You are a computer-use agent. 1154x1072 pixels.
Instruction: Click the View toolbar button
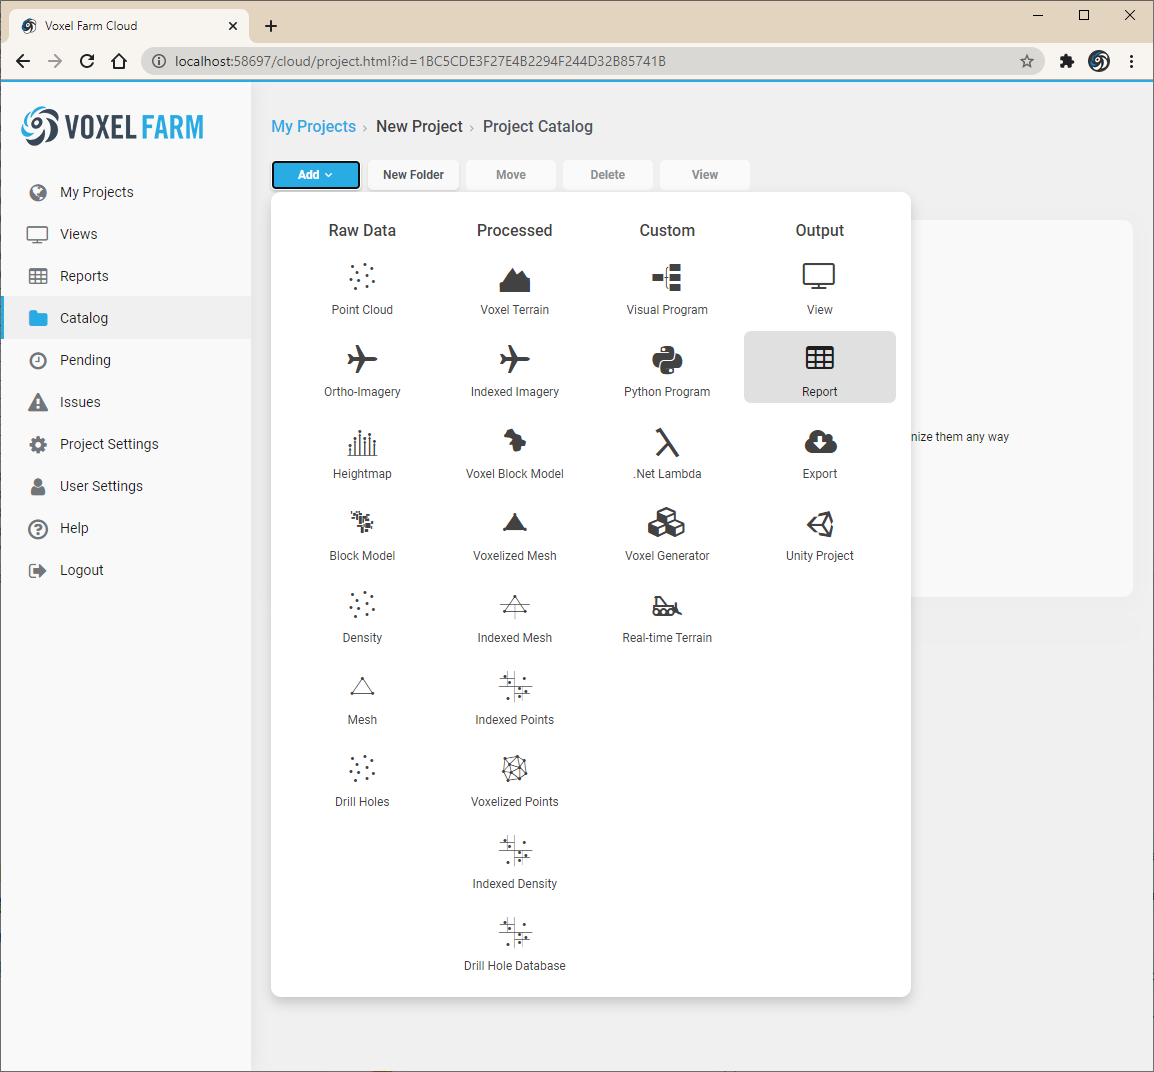pos(705,175)
